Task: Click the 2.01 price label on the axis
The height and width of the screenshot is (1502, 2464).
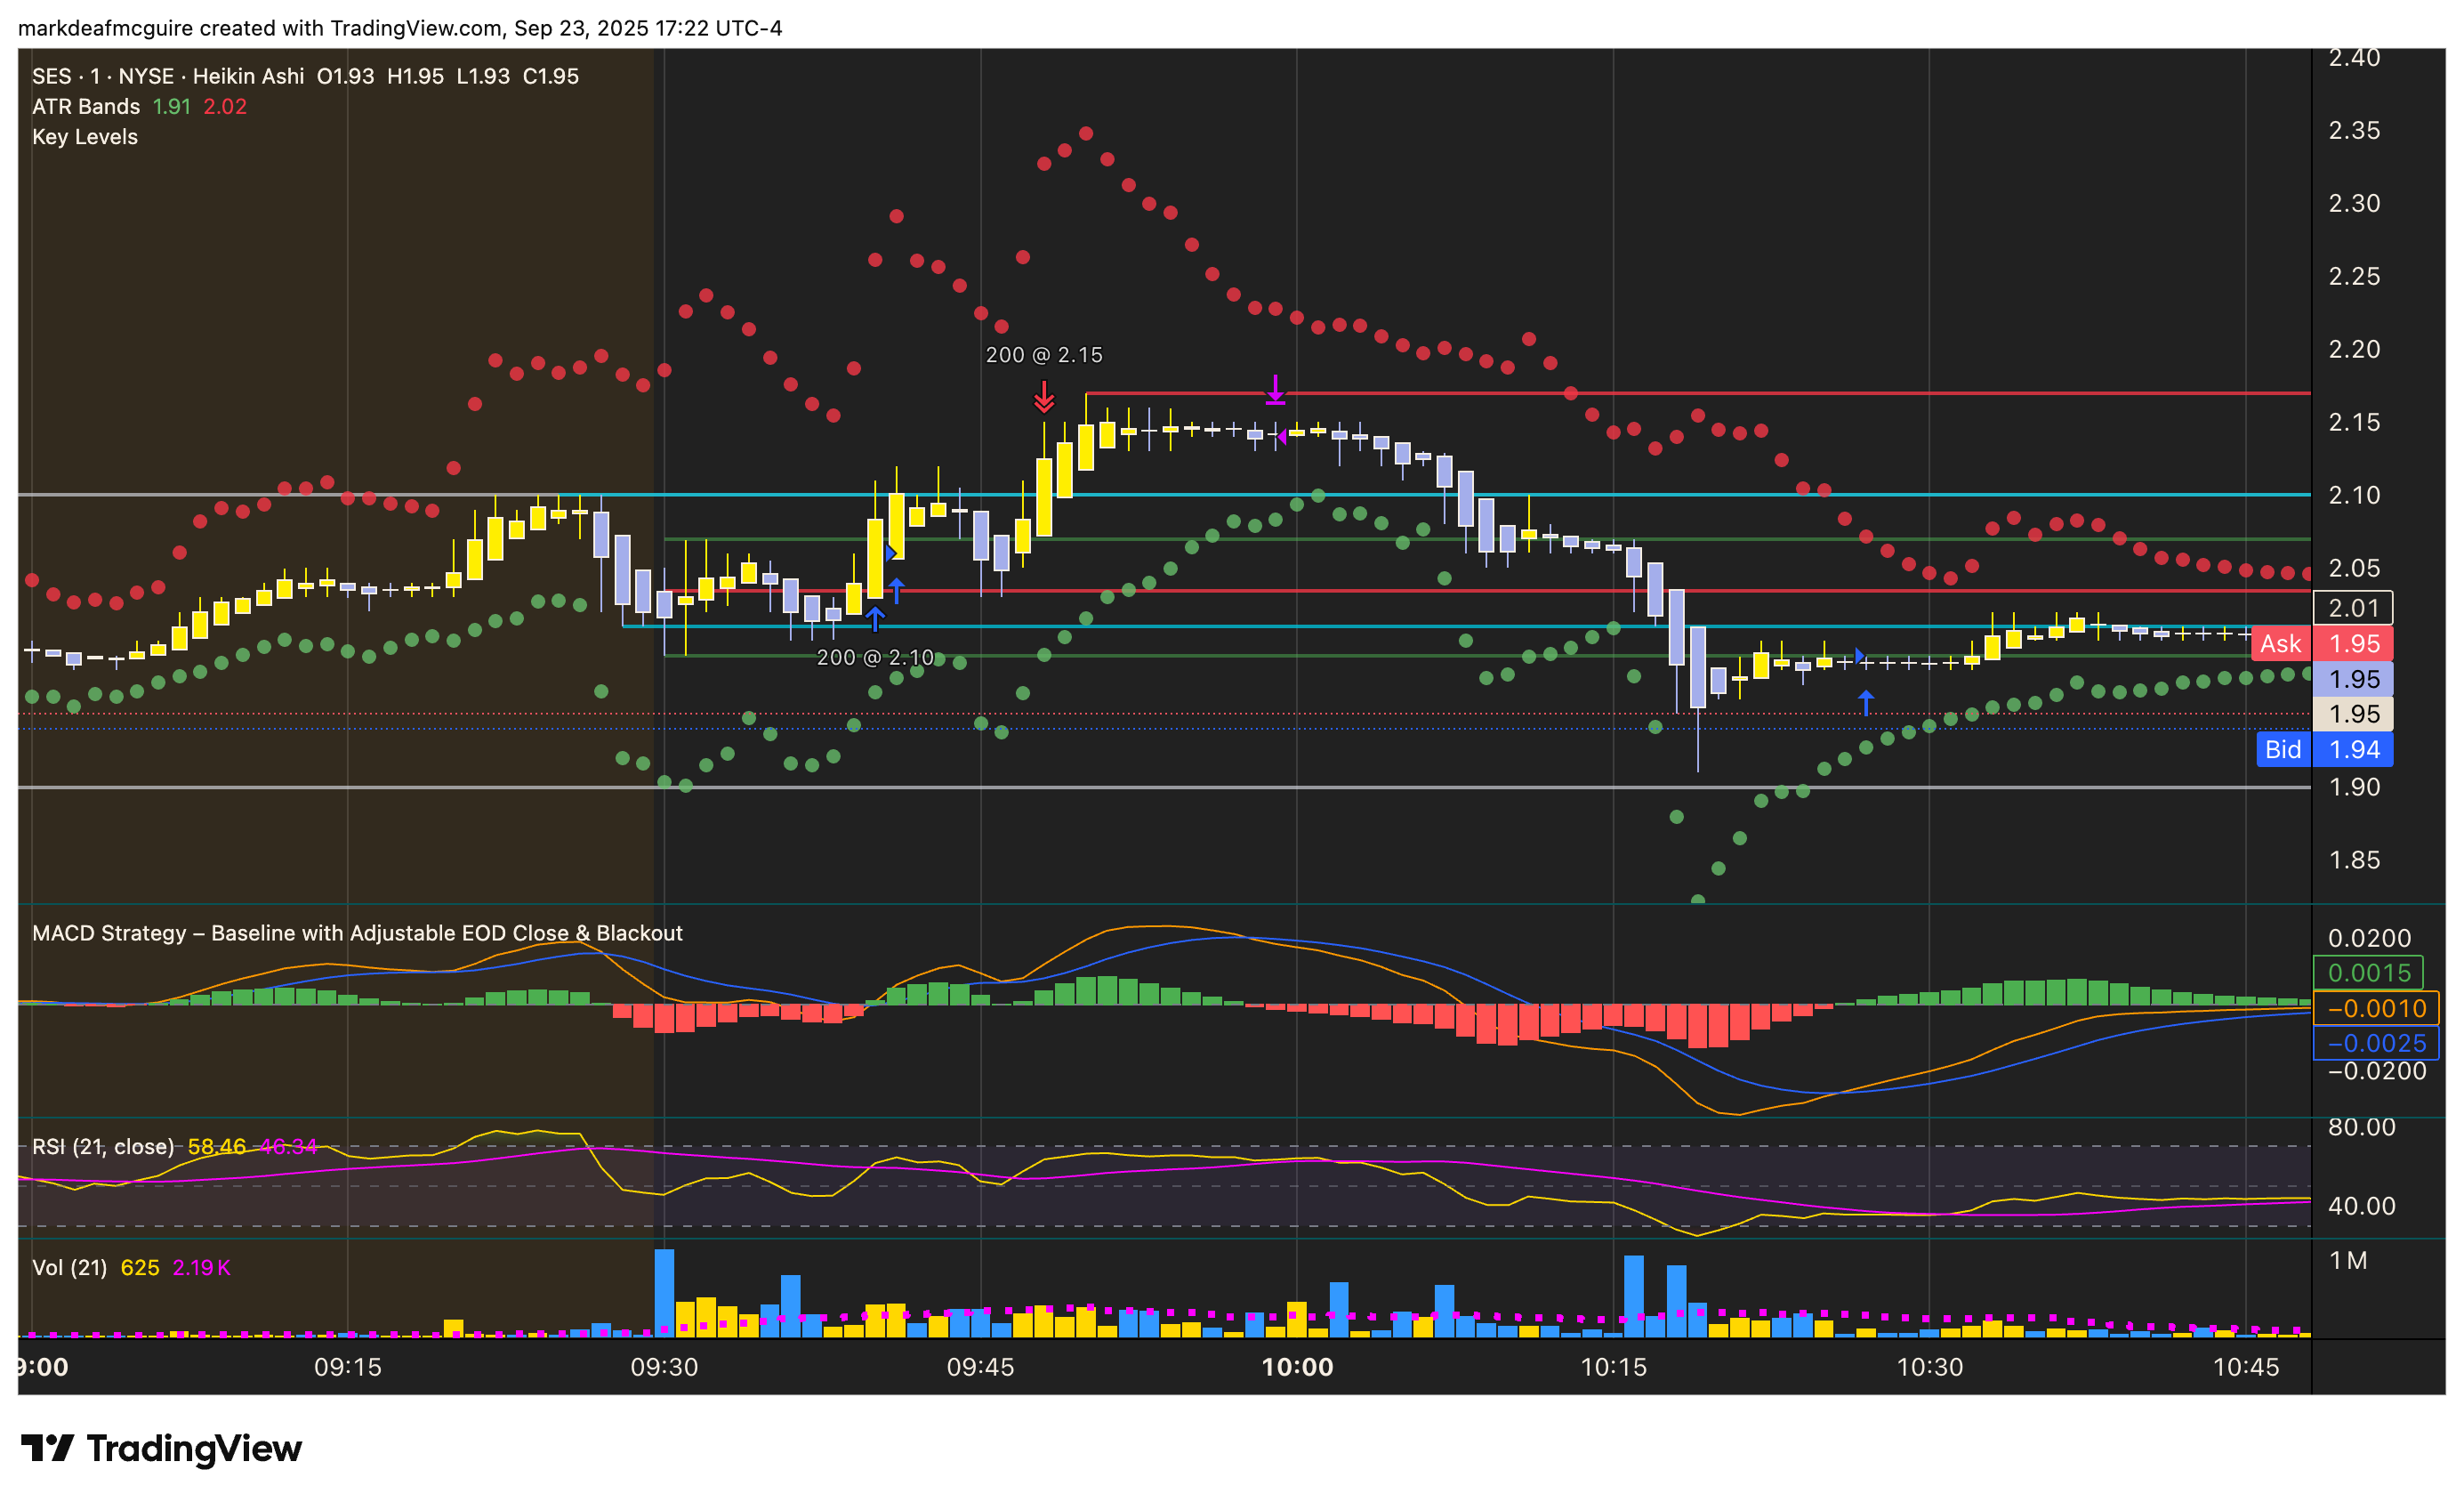Action: (x=2353, y=607)
